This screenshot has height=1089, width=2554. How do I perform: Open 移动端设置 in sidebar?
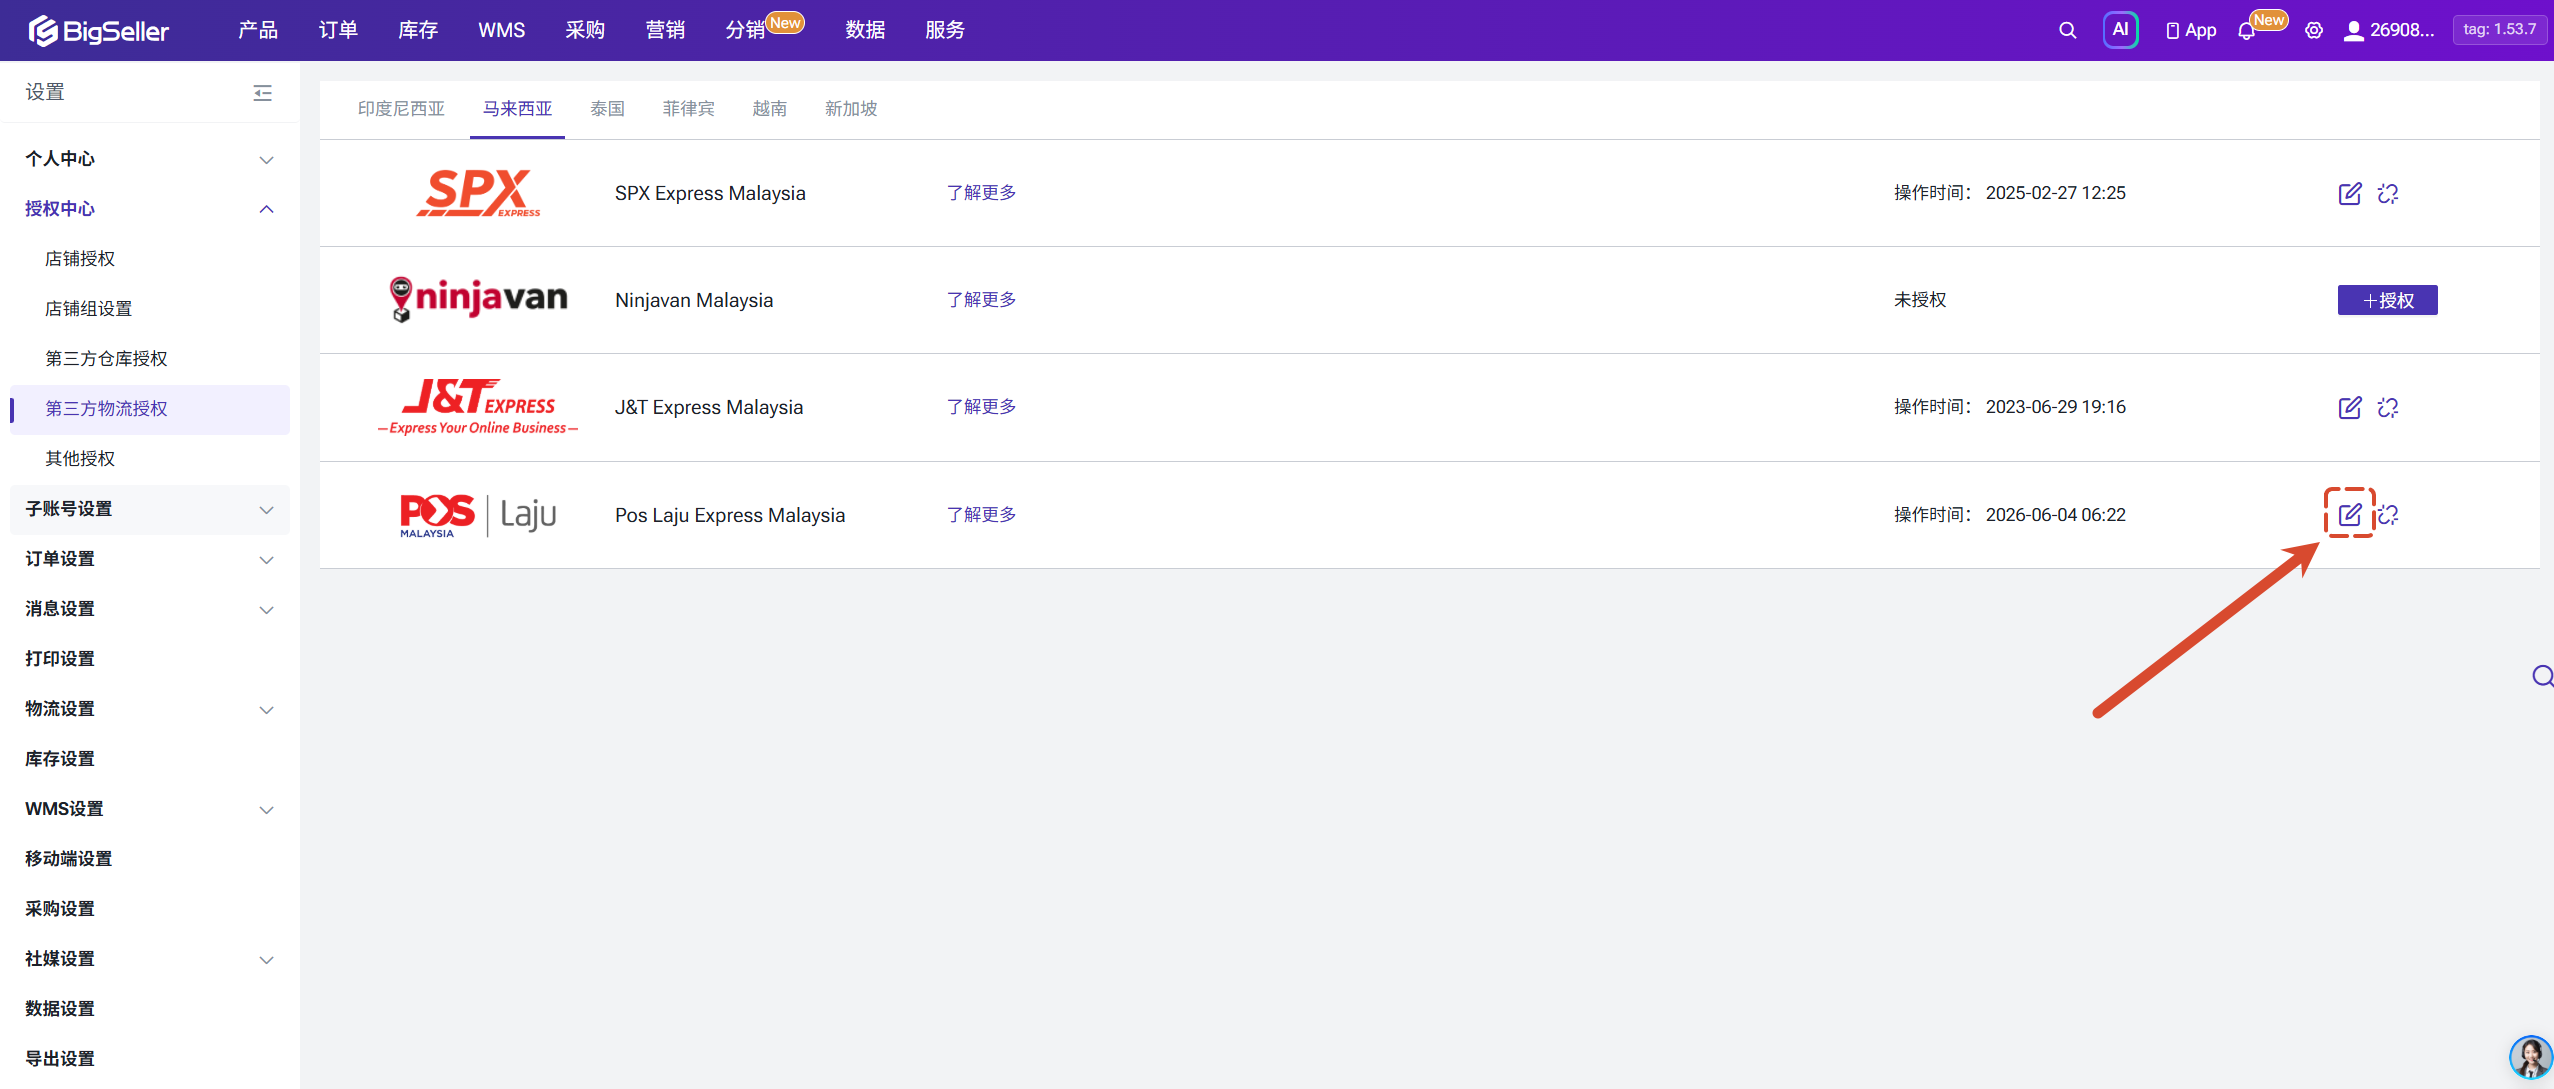pyautogui.click(x=68, y=859)
